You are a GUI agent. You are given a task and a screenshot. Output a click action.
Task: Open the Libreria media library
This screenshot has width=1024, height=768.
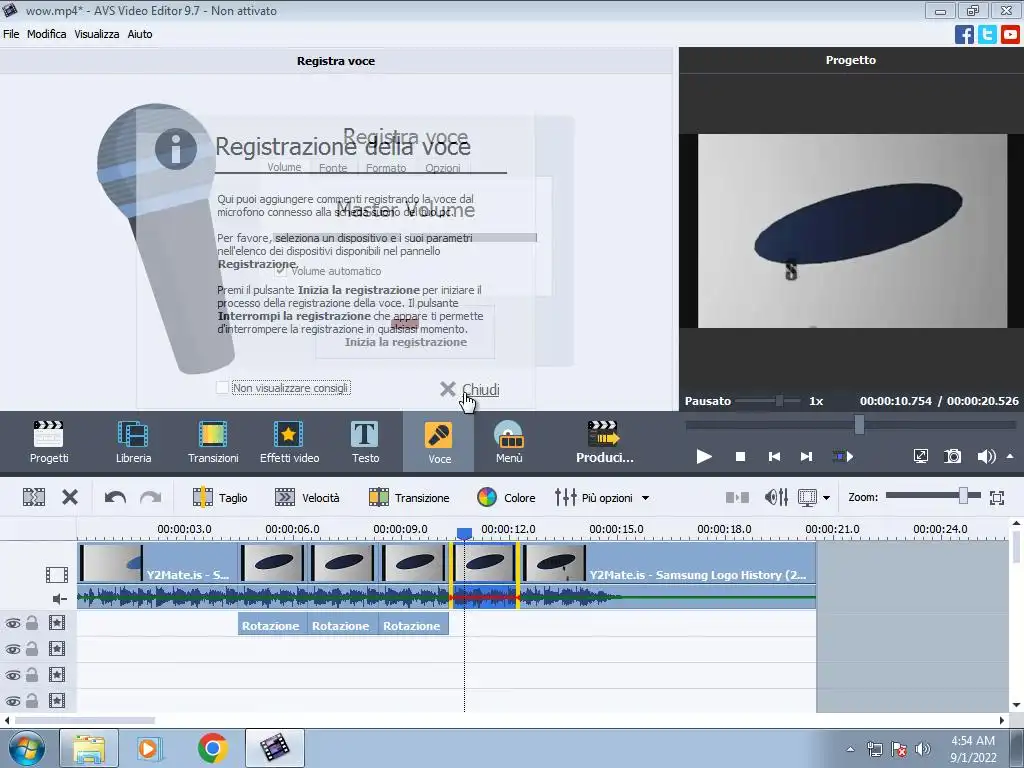click(133, 442)
